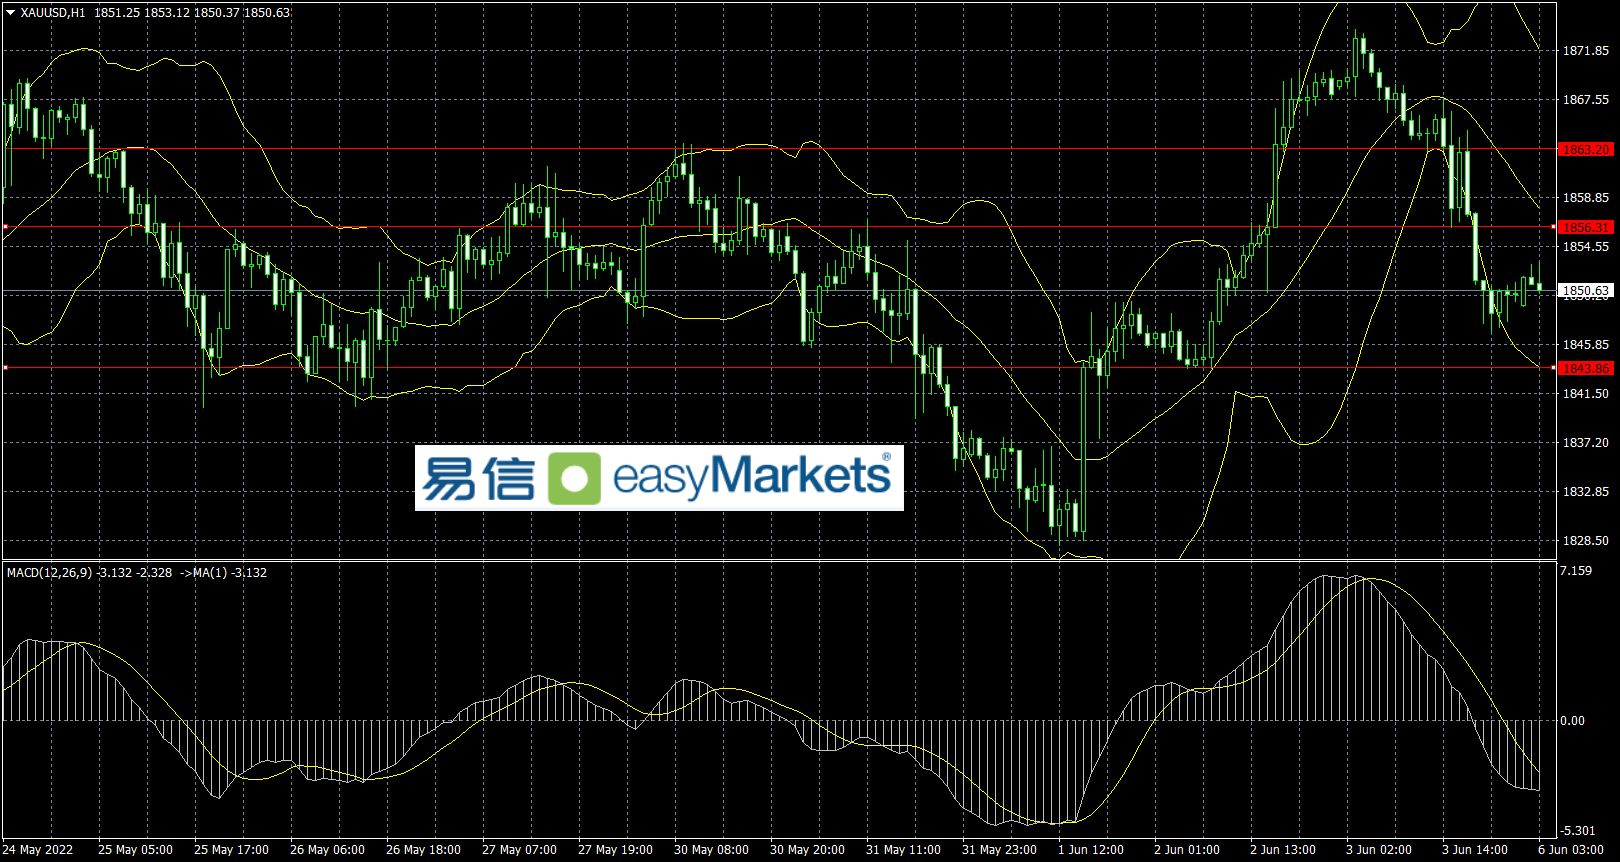Click the red 1856.31 price level label
Viewport: 1620px width, 862px height.
[x=1586, y=227]
